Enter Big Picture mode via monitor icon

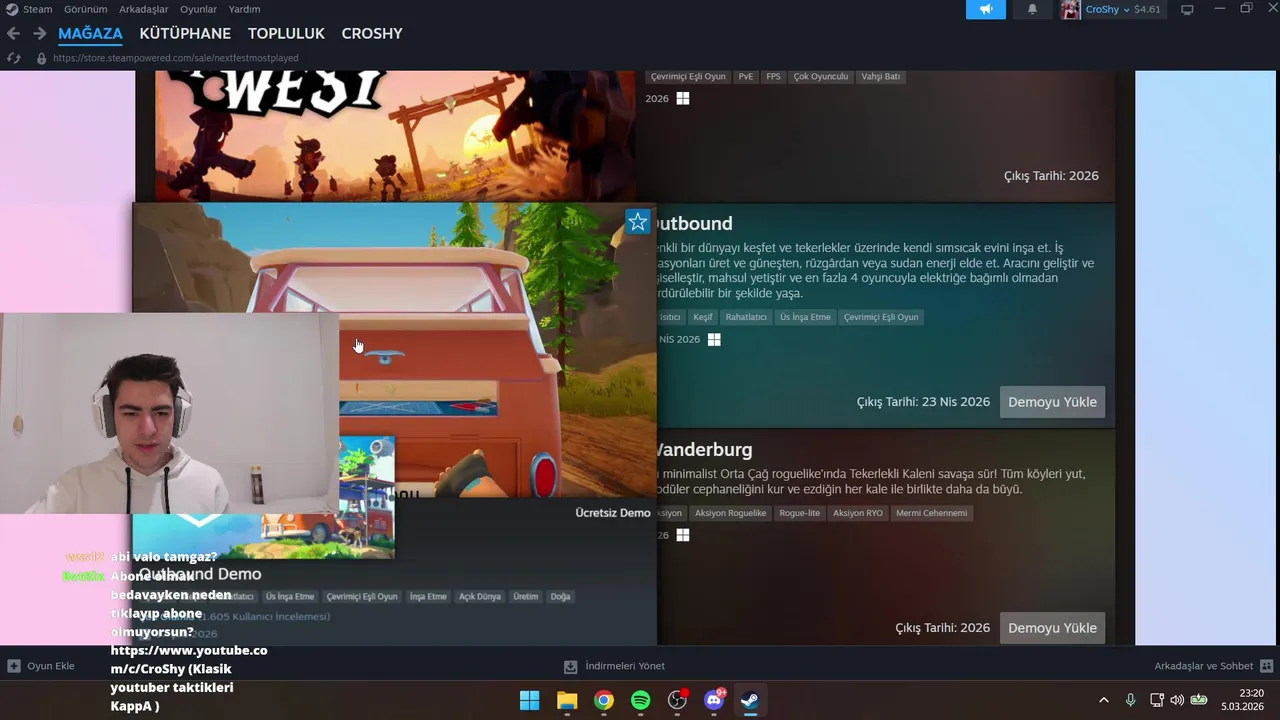[1187, 9]
